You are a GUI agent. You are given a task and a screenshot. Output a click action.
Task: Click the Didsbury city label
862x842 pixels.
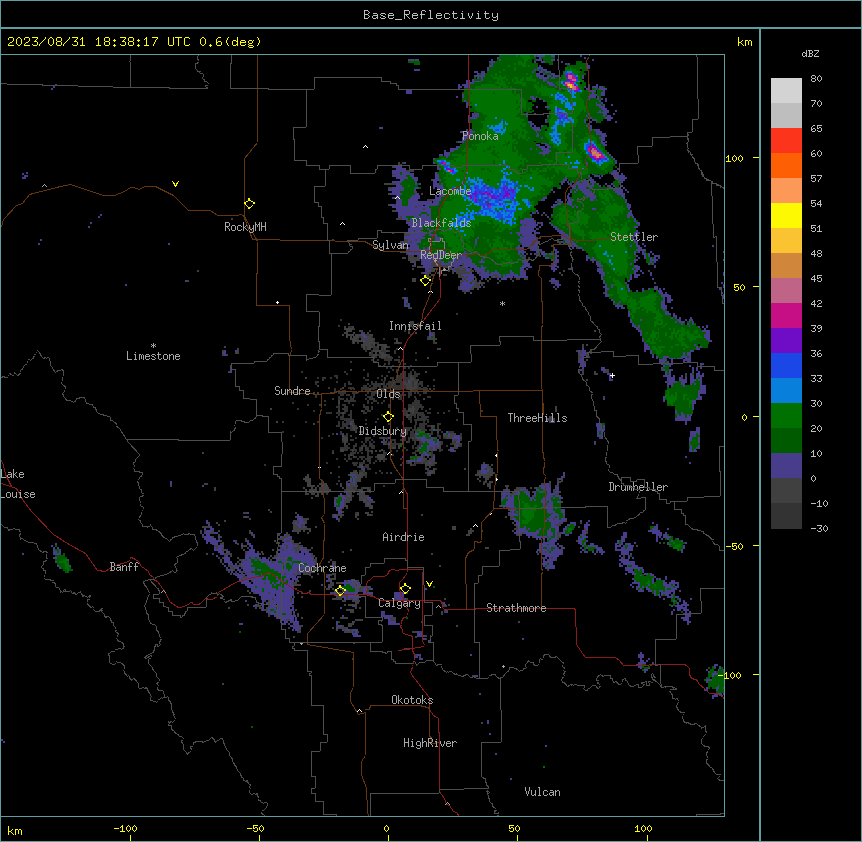point(383,431)
